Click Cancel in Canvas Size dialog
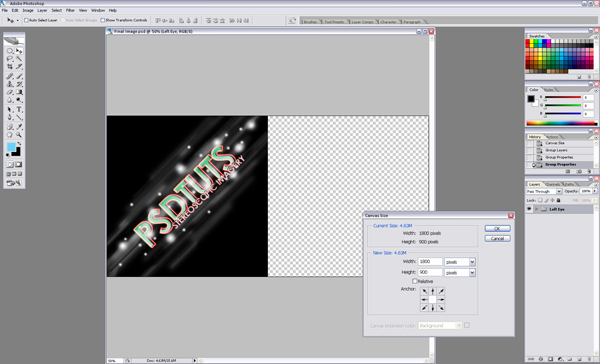 (497, 238)
